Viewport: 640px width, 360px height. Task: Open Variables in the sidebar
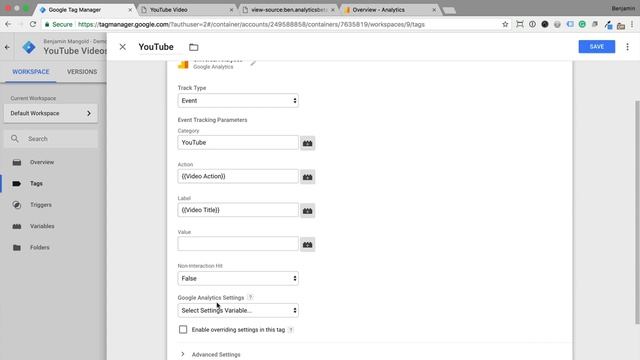pos(42,226)
